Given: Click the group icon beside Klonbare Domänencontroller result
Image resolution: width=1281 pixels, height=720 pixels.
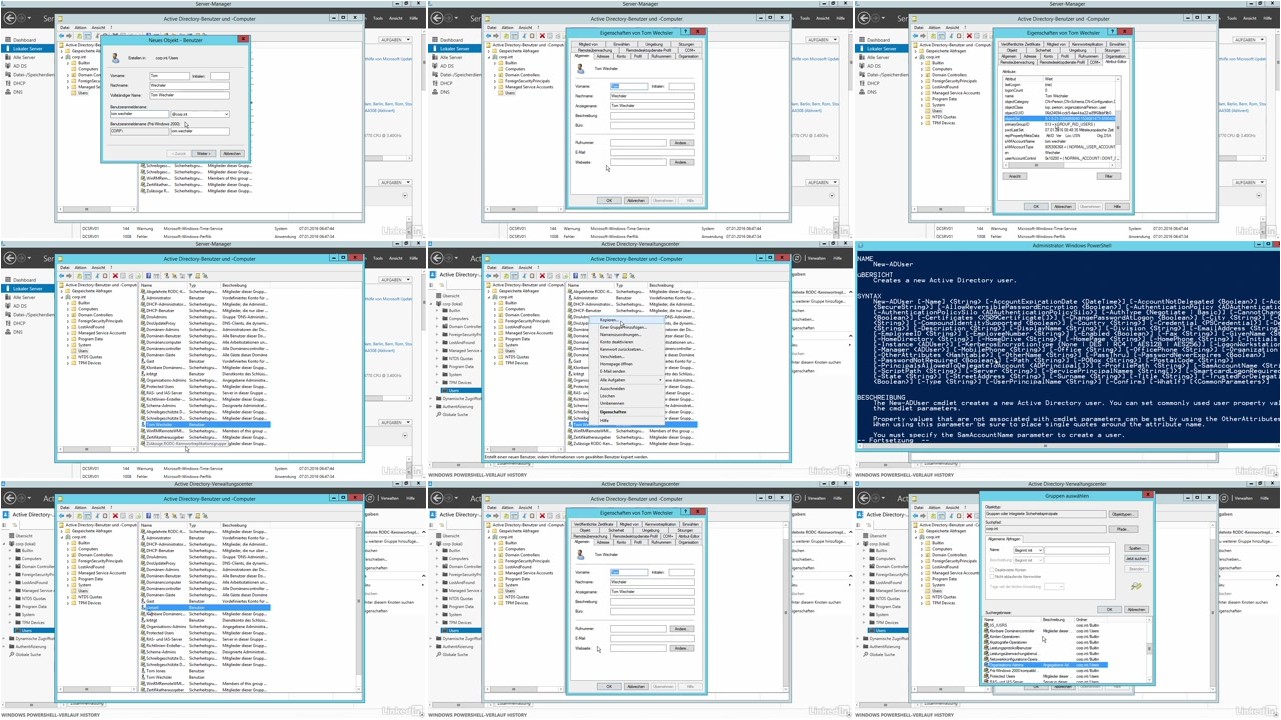Looking at the screenshot, I should [987, 631].
